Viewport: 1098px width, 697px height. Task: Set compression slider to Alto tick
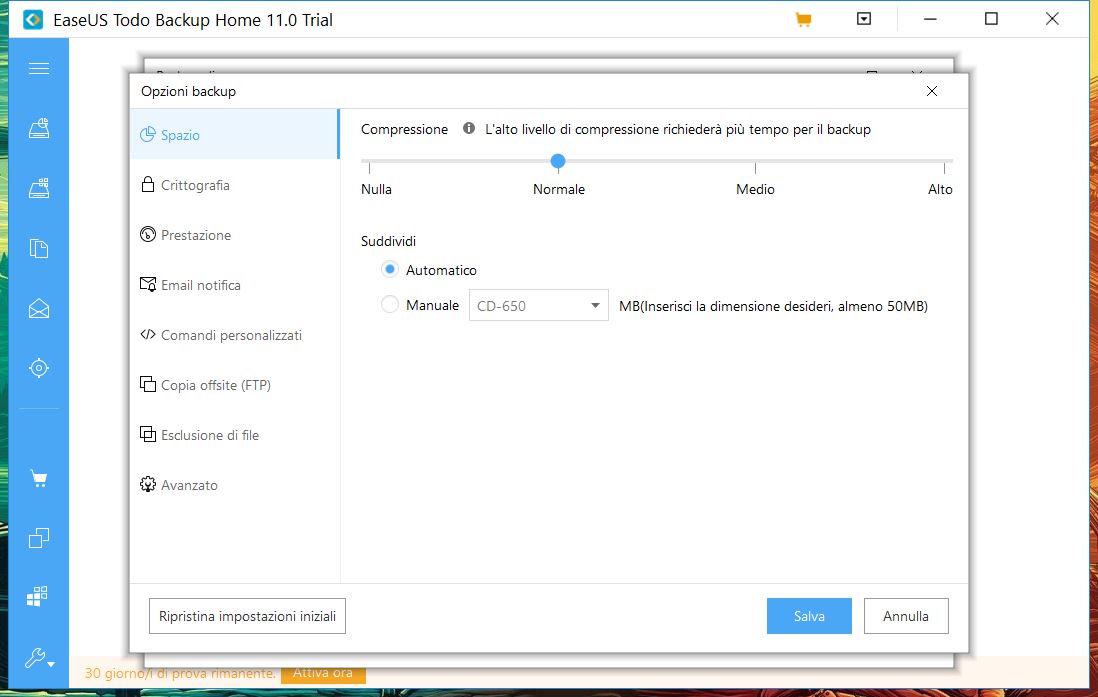944,167
